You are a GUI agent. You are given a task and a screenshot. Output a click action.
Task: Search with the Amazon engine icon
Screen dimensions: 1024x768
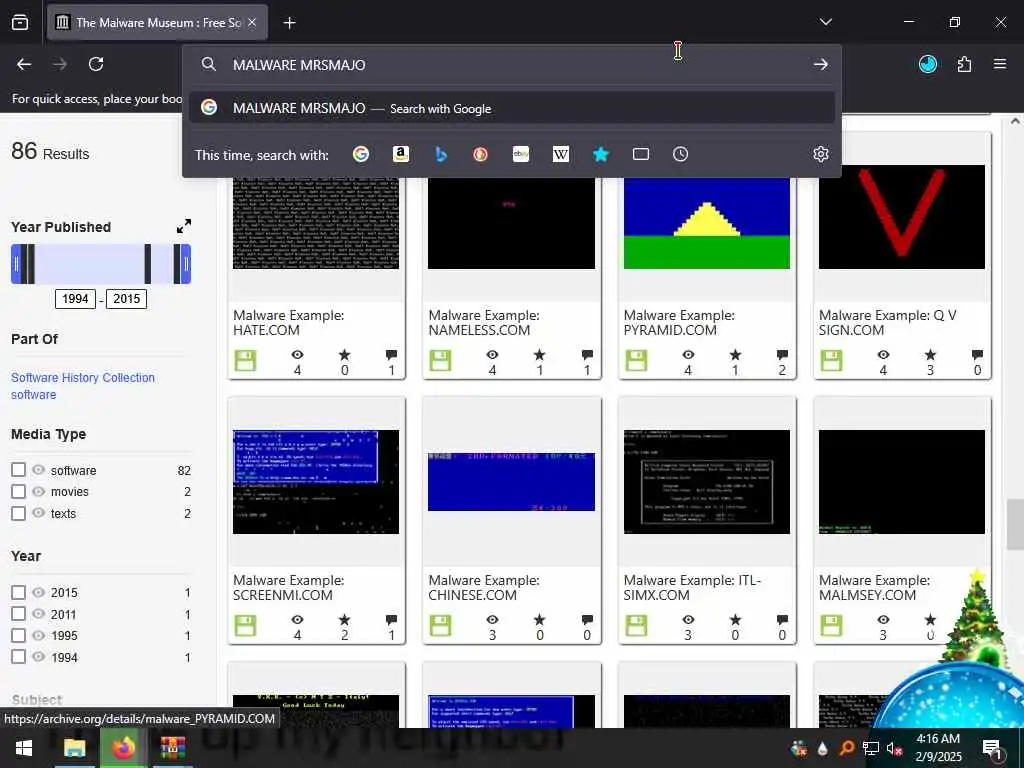[401, 154]
